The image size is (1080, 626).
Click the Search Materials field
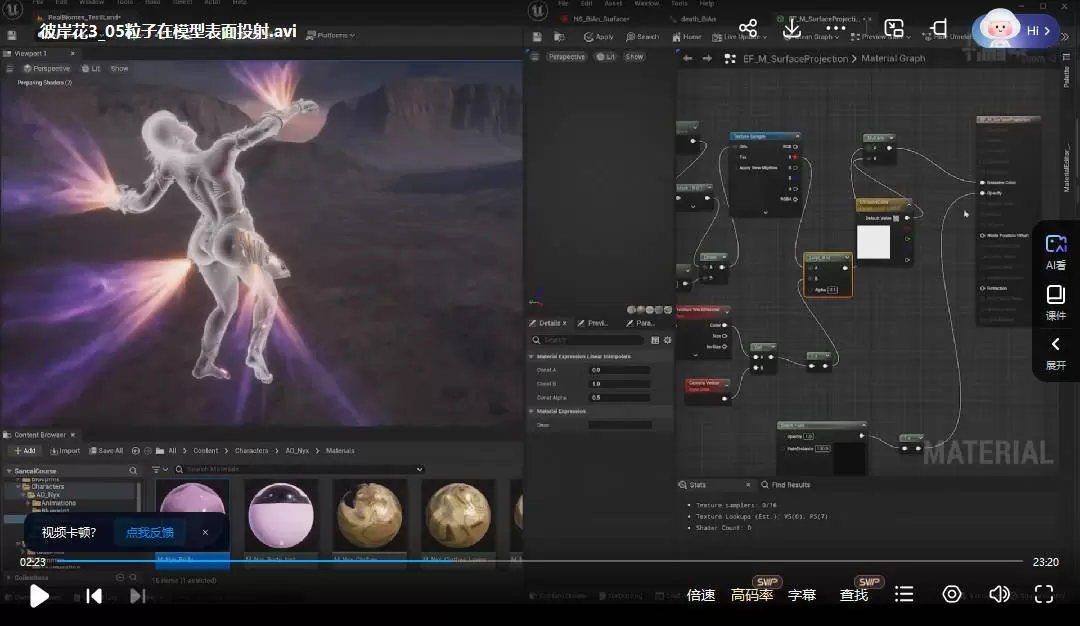coord(299,469)
